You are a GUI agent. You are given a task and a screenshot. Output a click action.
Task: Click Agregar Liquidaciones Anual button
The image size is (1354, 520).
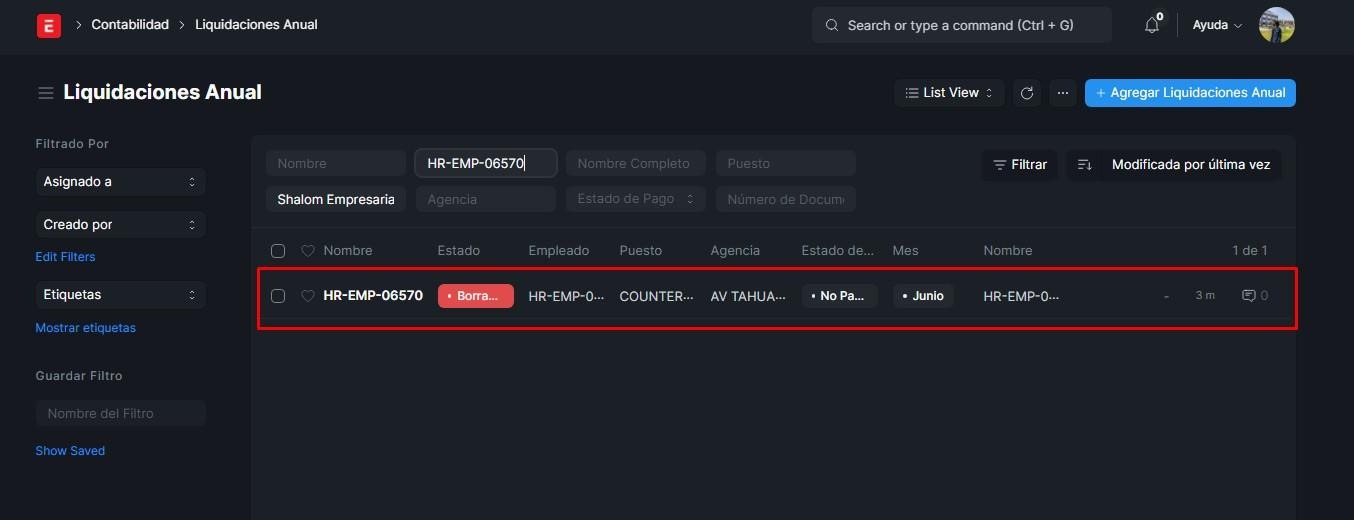1190,93
